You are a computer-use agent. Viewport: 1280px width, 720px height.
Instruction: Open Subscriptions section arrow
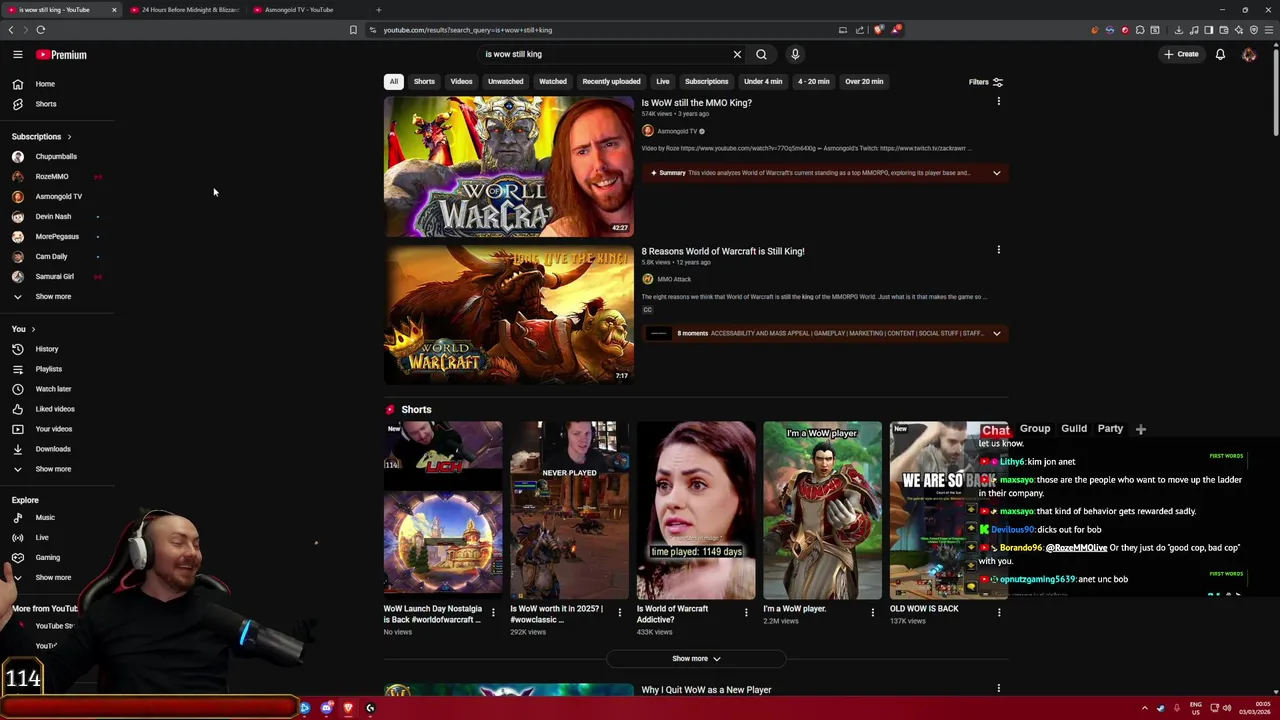[69, 137]
